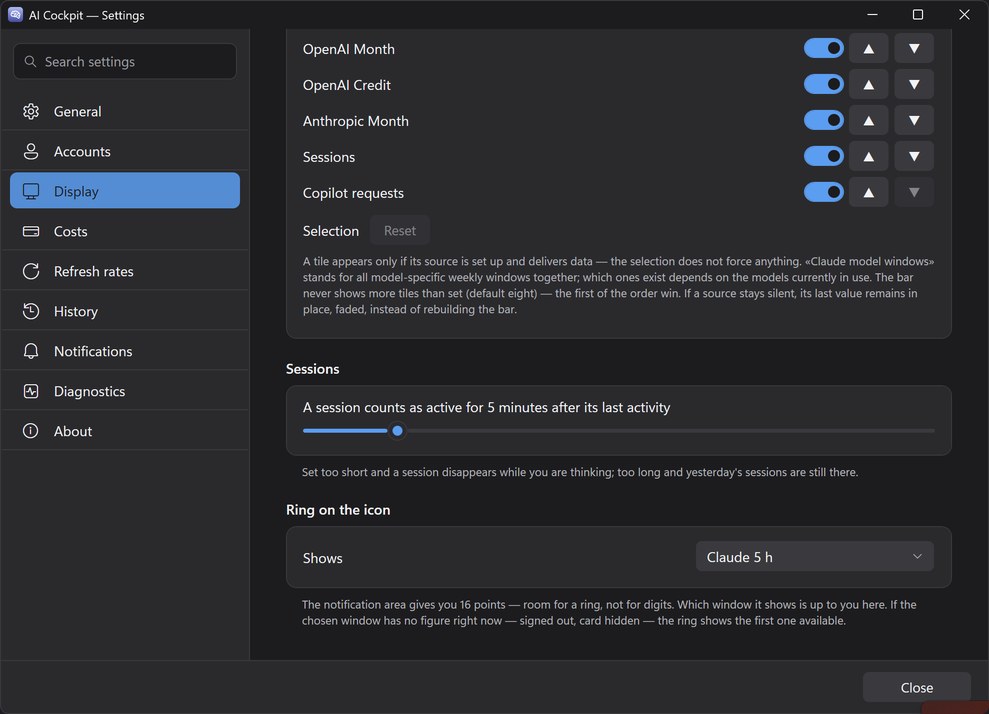Click the Selection label
The height and width of the screenshot is (714, 989).
click(x=331, y=231)
